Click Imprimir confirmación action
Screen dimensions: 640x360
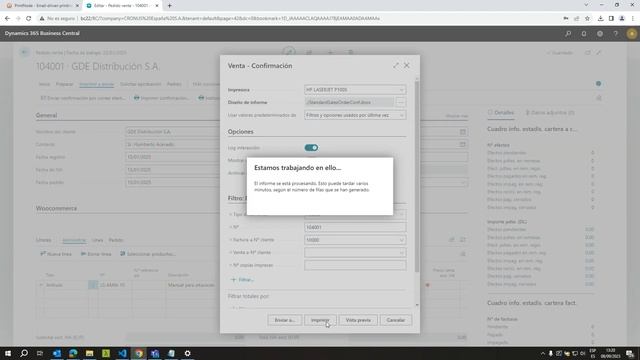[x=162, y=98]
